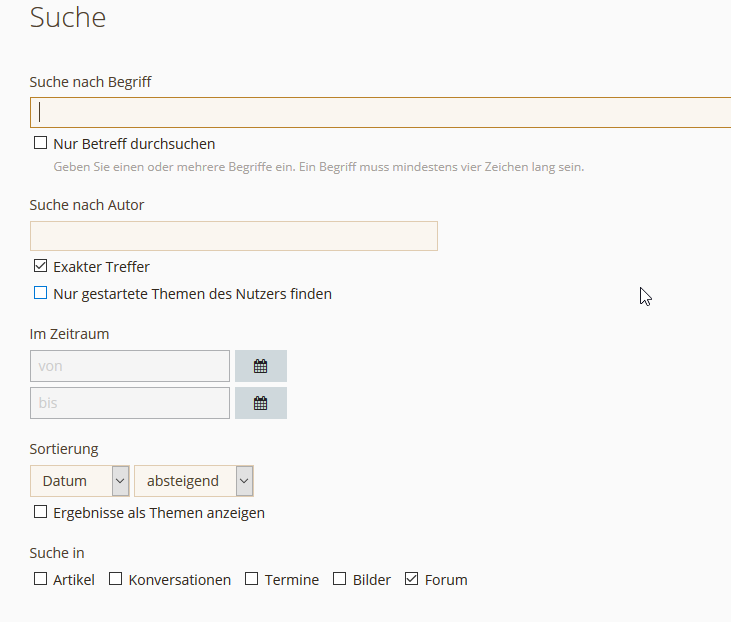
Task: Open the calendar picker for the 'von' date
Action: (260, 366)
